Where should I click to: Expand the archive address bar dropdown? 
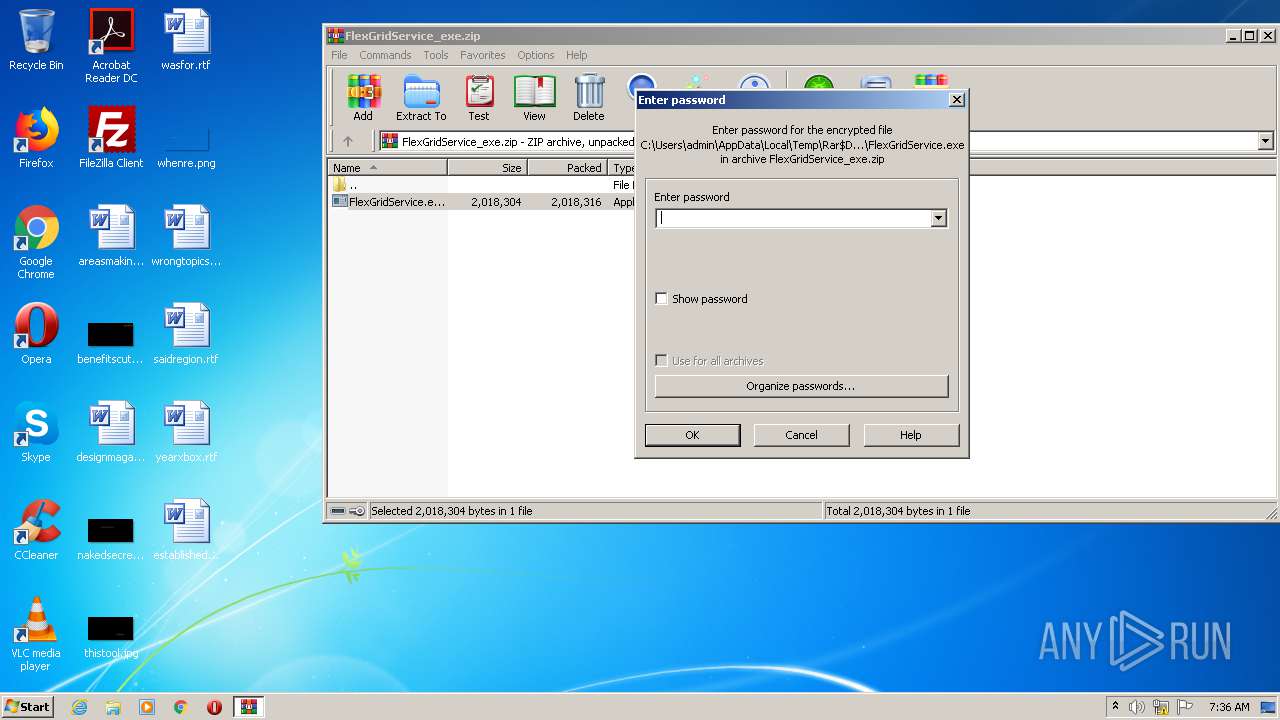coord(1265,141)
